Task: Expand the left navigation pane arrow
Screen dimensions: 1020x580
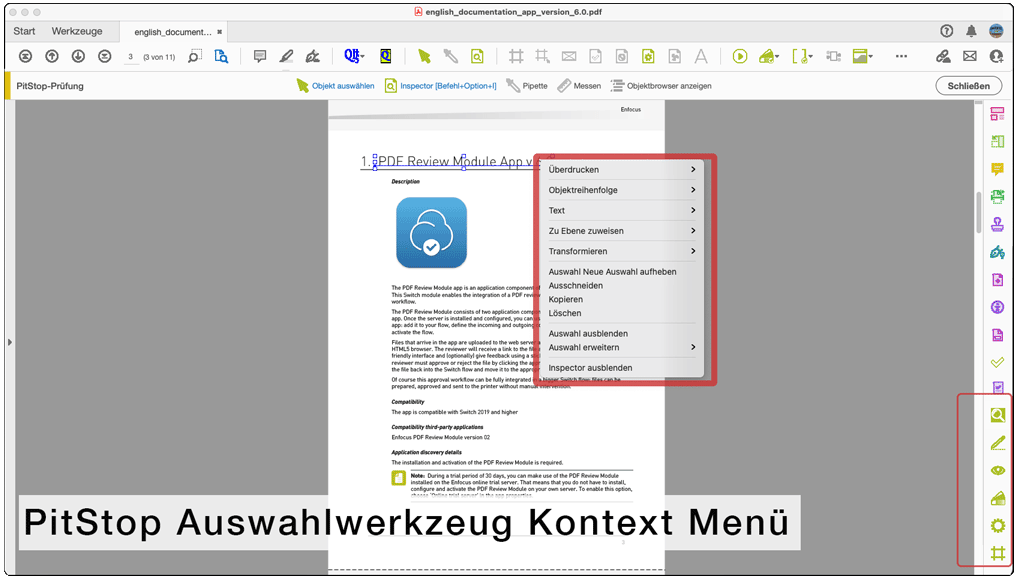Action: coord(9,342)
